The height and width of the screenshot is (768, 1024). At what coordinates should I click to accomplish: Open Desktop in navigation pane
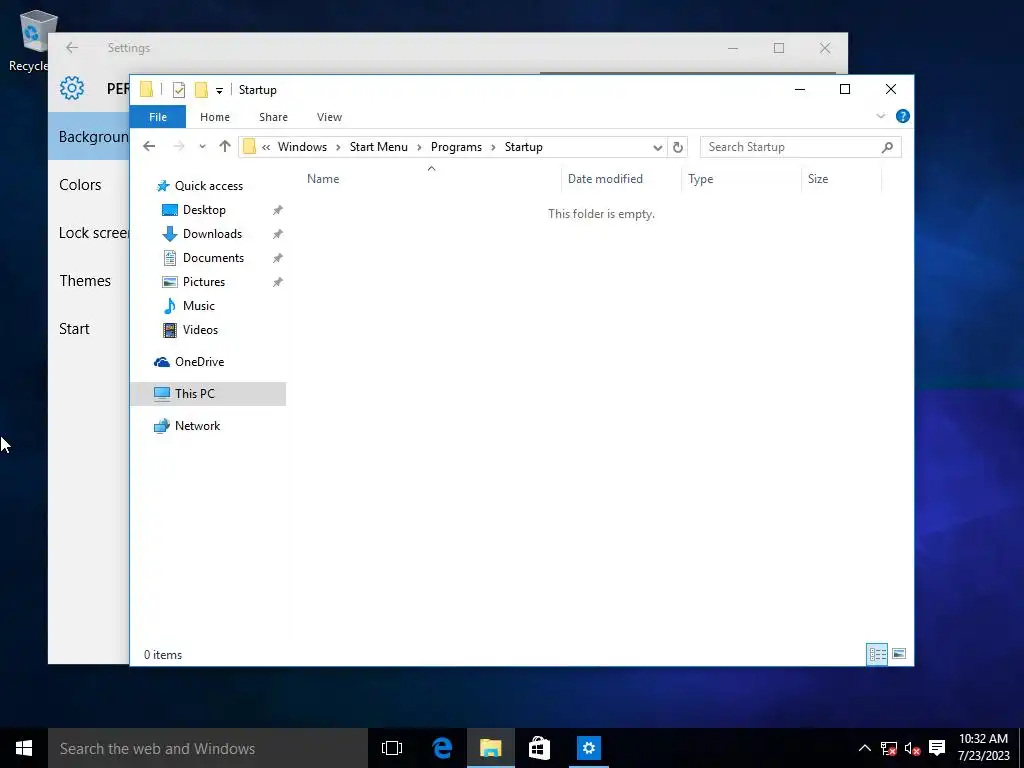(x=204, y=210)
